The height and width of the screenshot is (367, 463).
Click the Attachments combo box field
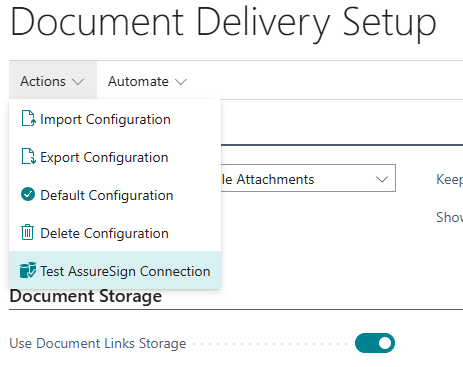308,178
